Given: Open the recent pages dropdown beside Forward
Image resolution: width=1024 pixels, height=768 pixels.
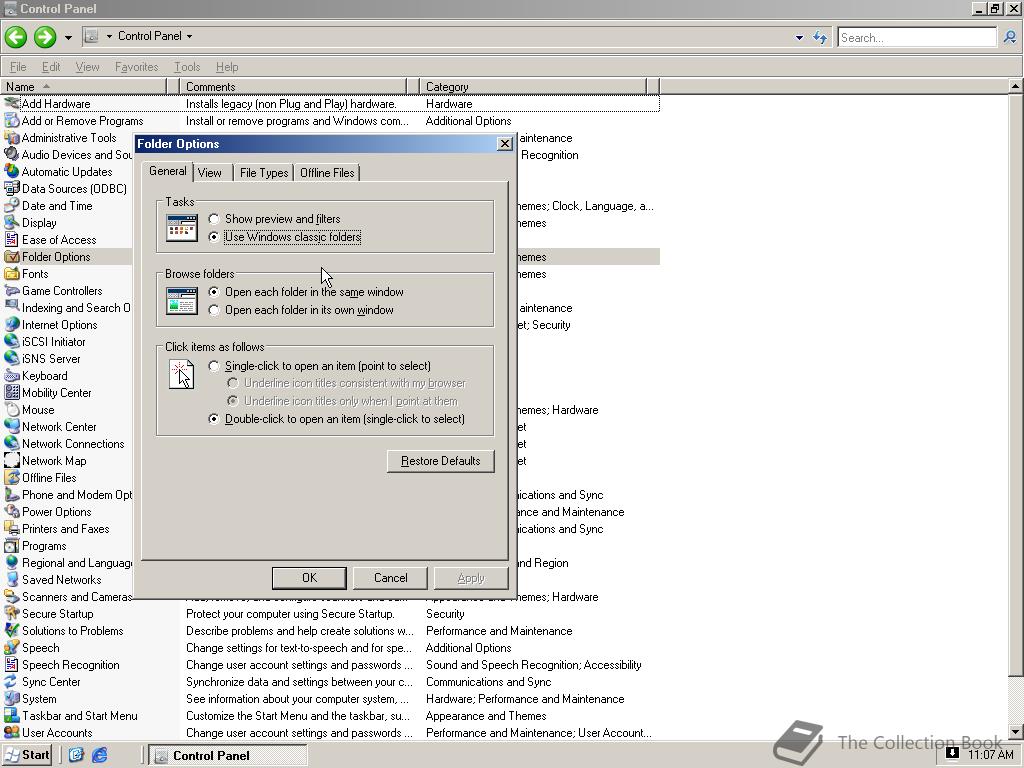Looking at the screenshot, I should [68, 37].
